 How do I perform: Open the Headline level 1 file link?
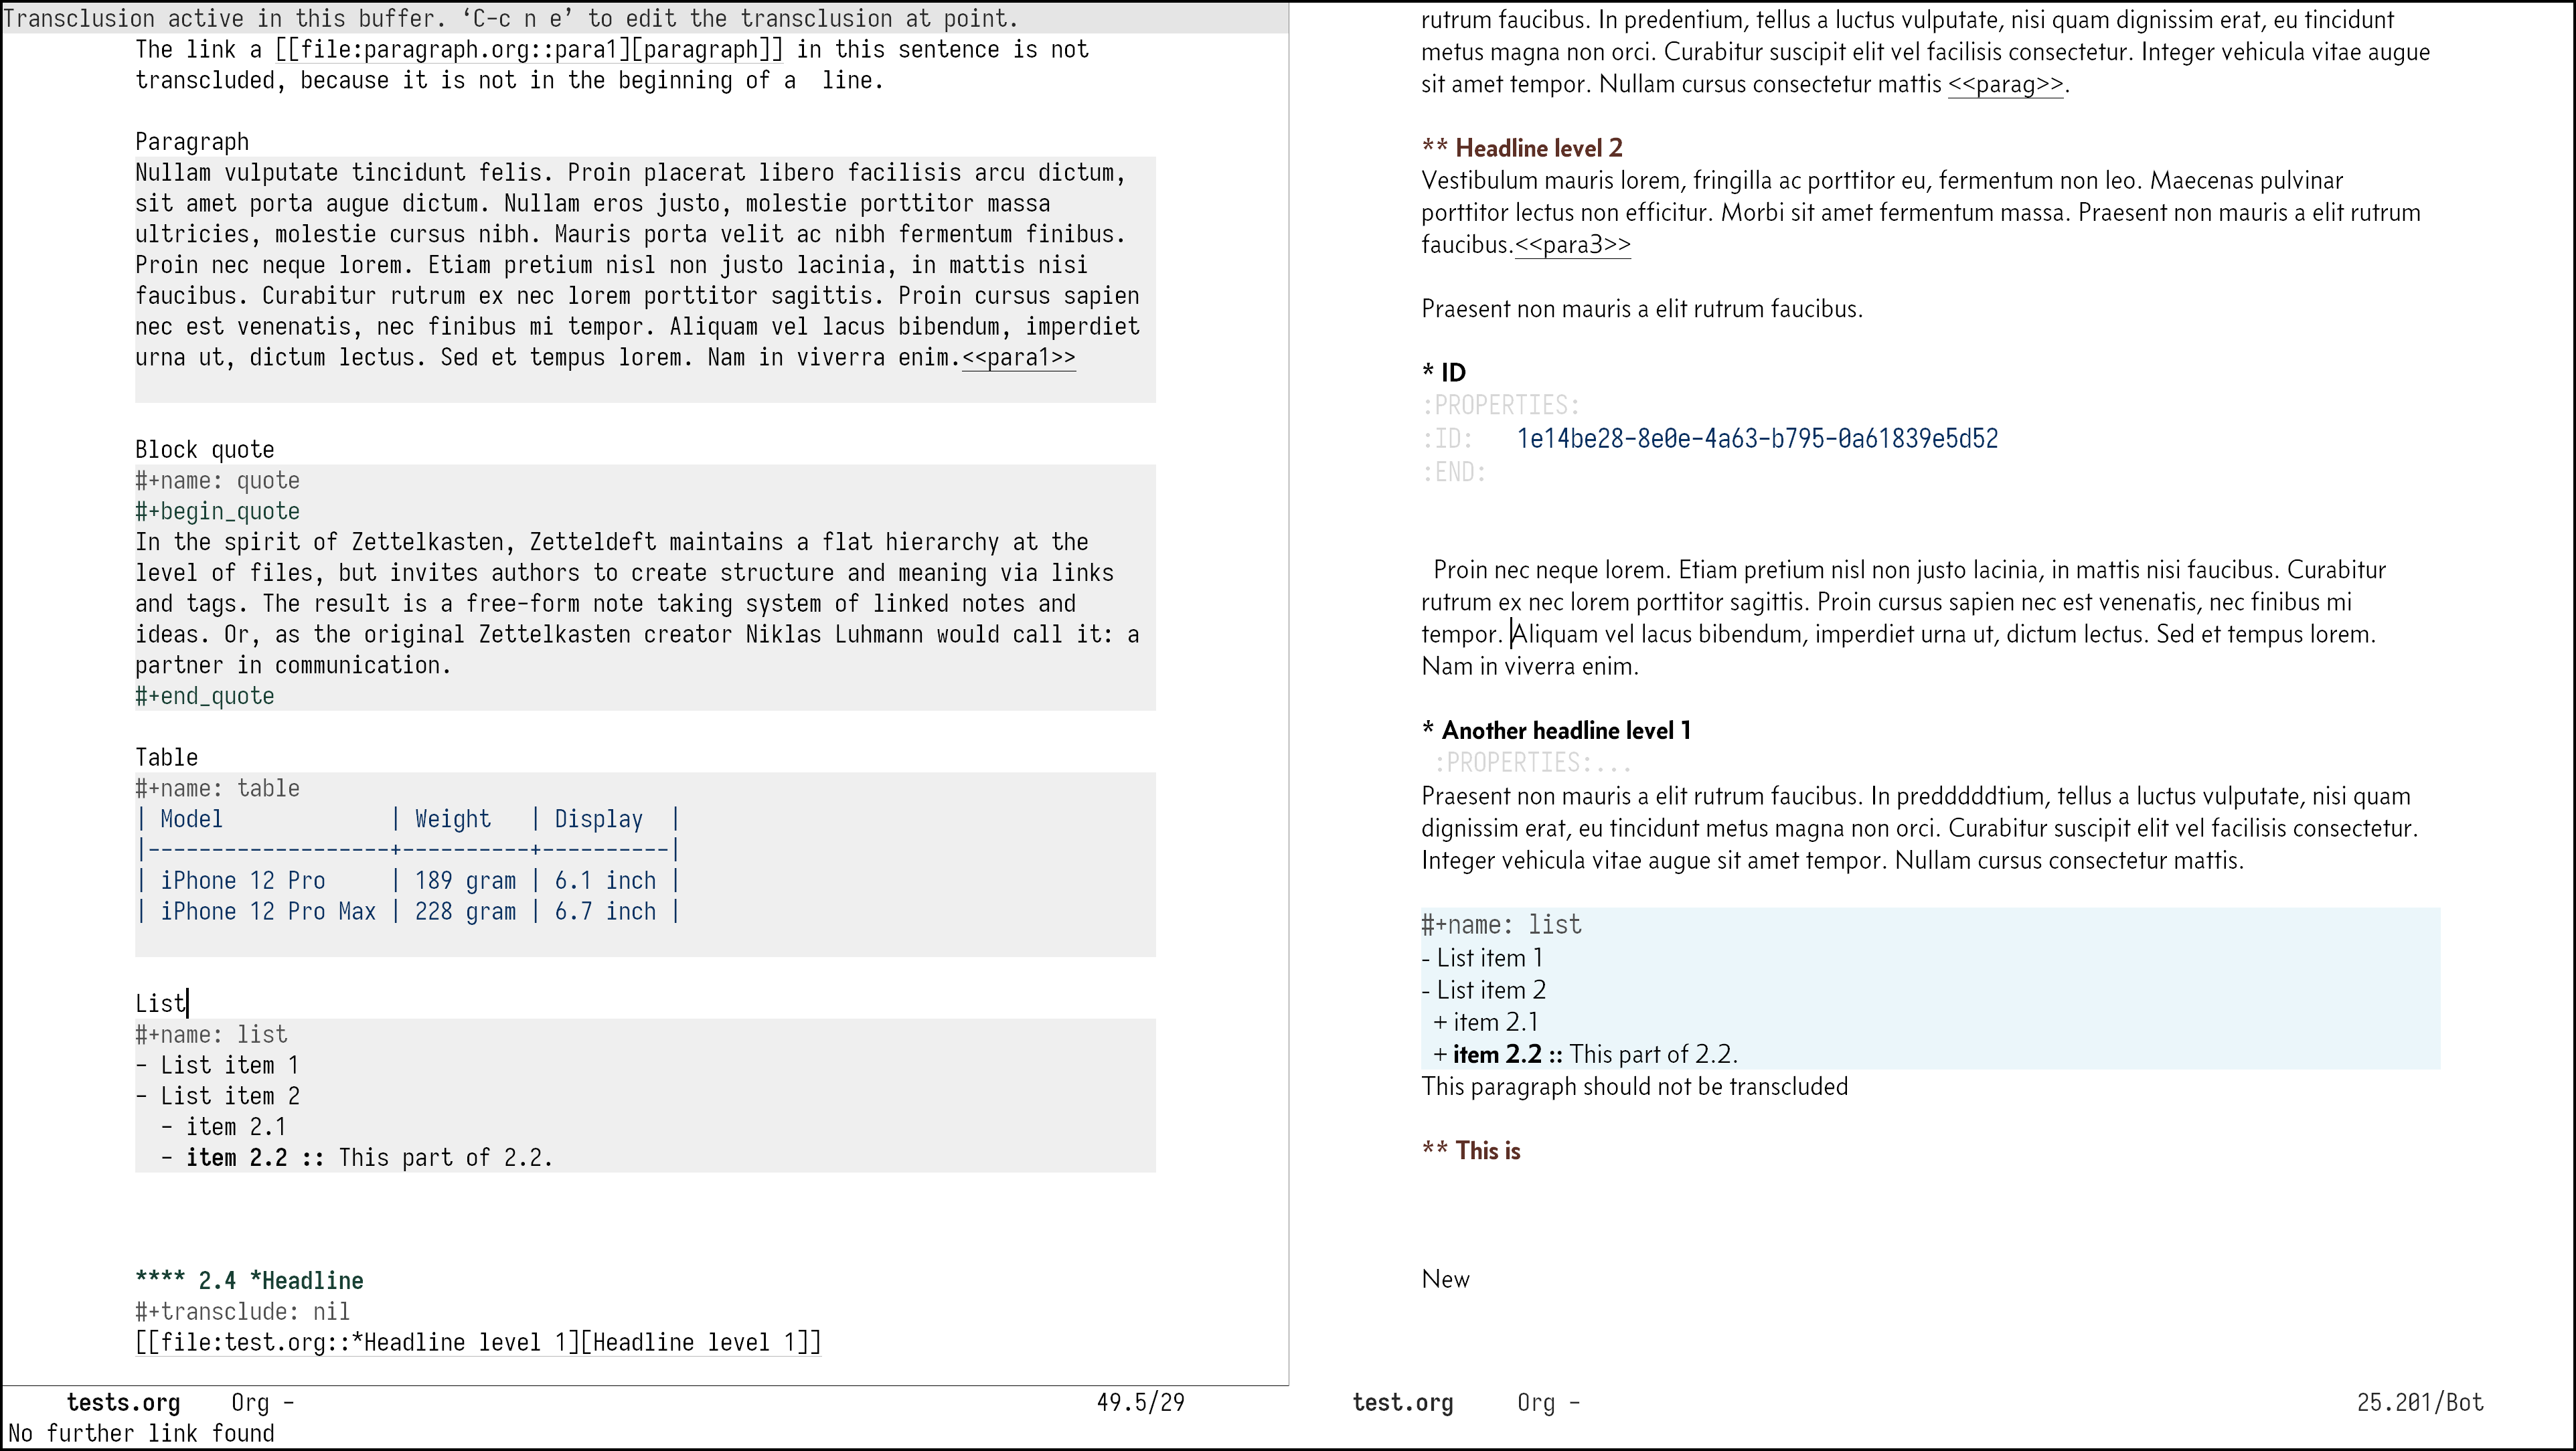(x=477, y=1343)
